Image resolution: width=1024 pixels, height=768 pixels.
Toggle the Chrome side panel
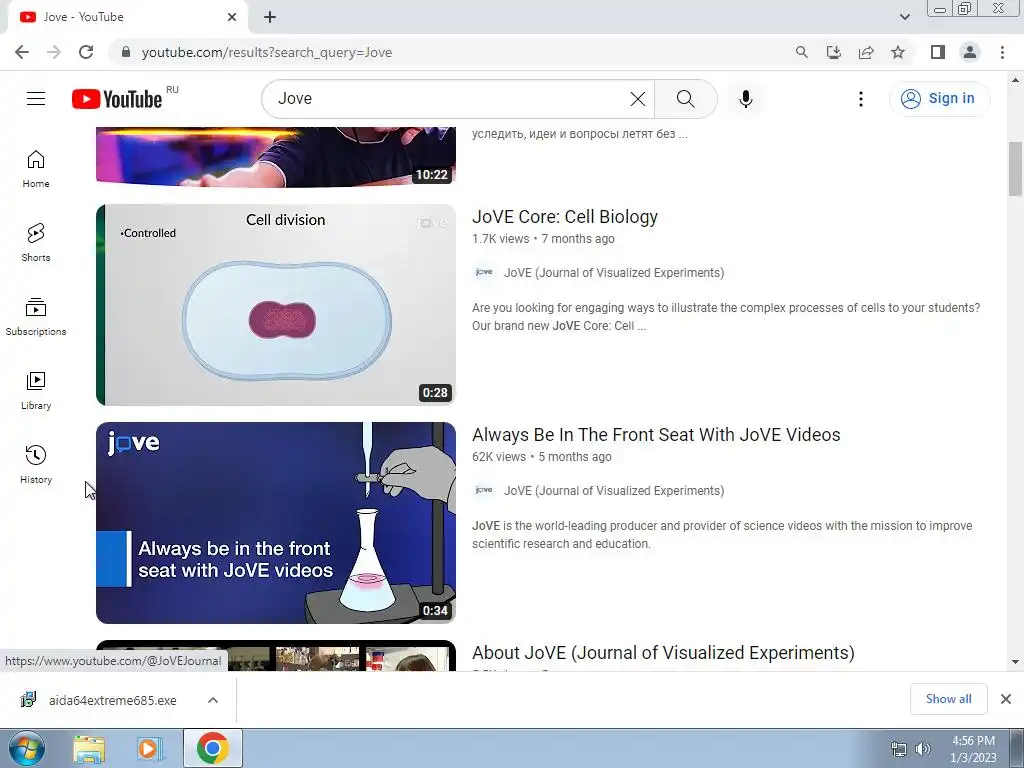click(x=938, y=52)
